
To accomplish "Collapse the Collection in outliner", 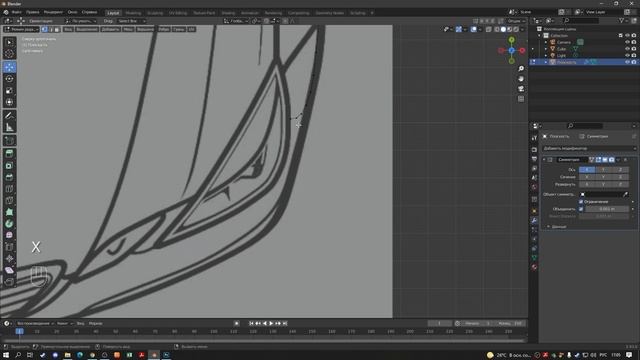I will pos(540,36).
